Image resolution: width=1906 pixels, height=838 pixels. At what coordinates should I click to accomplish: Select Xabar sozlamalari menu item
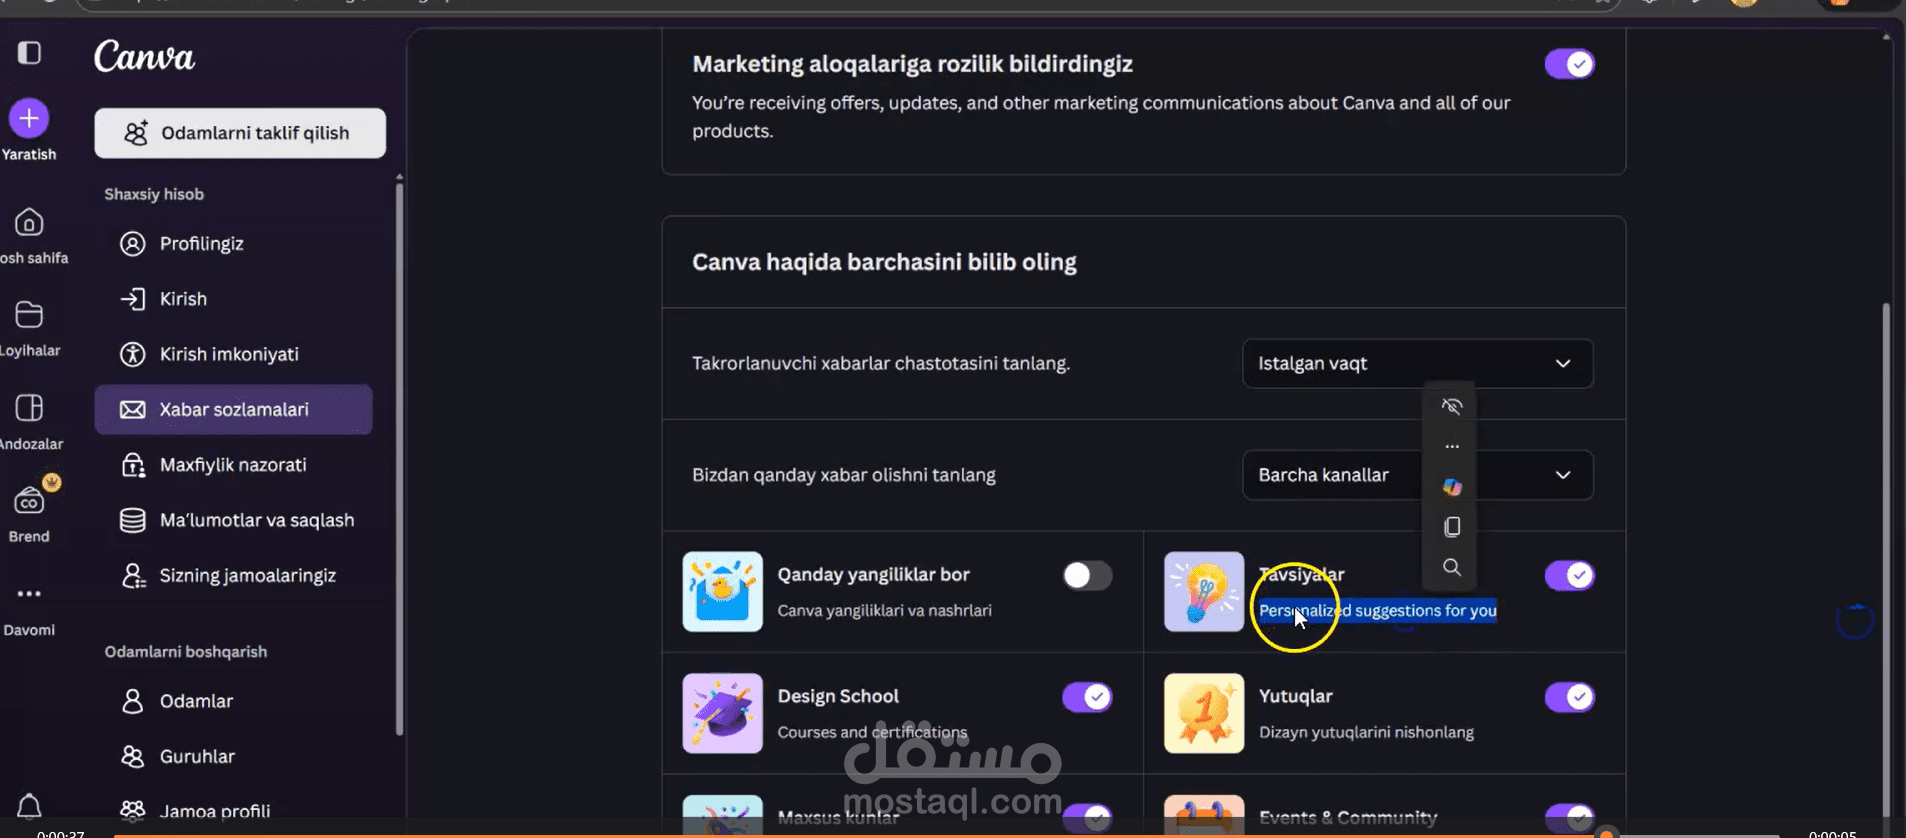(233, 410)
